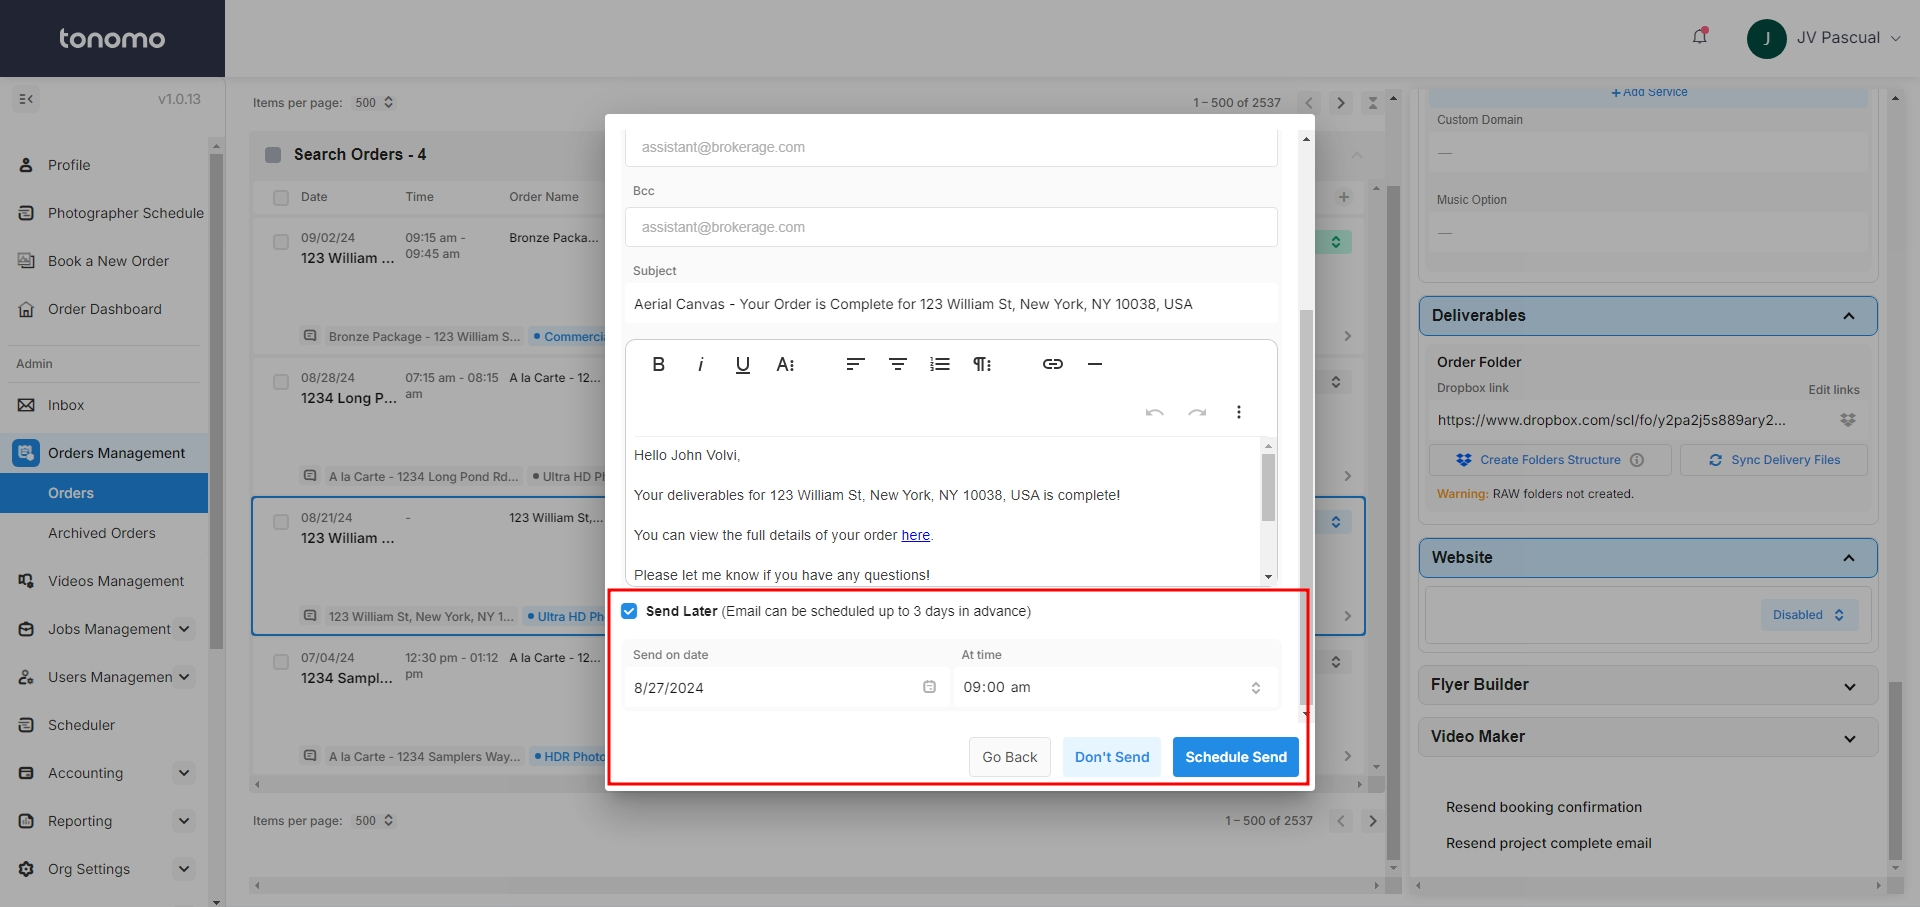Click the Bcc email input field
This screenshot has height=907, width=1920.
tap(951, 227)
